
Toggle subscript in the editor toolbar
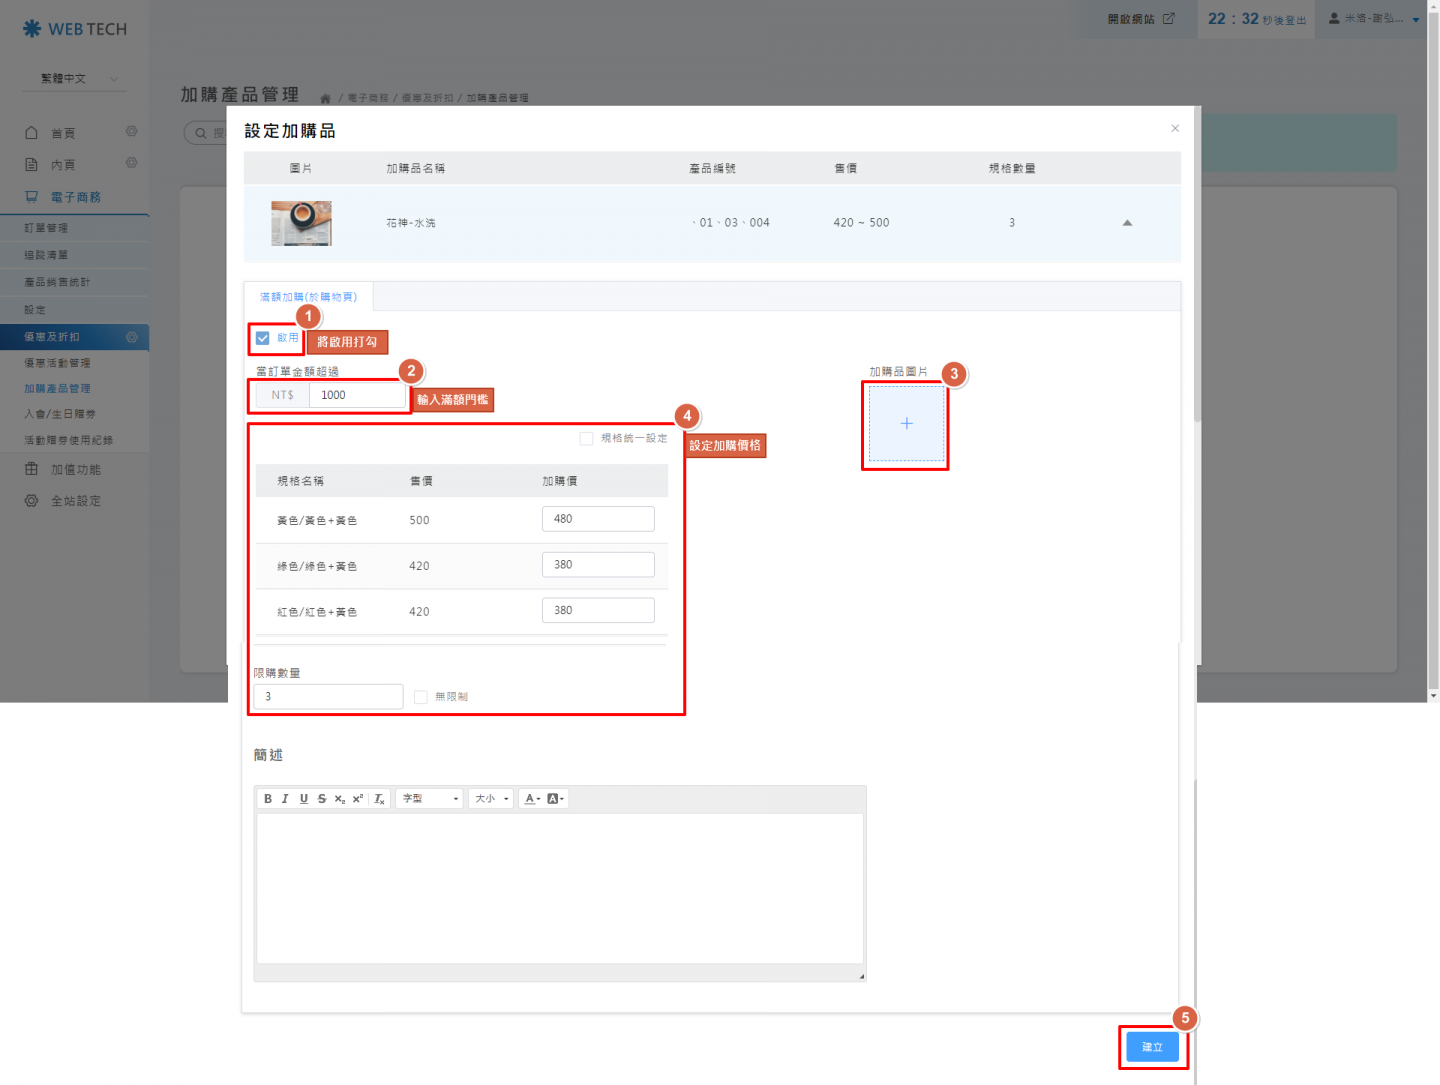click(x=340, y=799)
